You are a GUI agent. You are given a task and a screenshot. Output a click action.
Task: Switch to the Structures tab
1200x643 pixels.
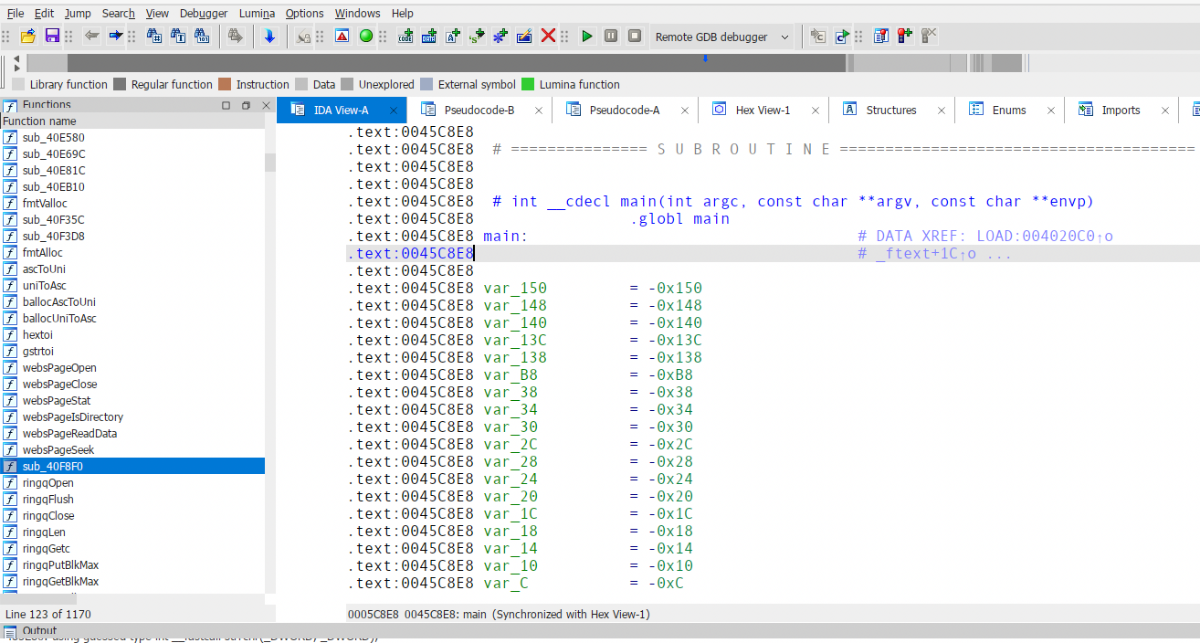tap(891, 110)
